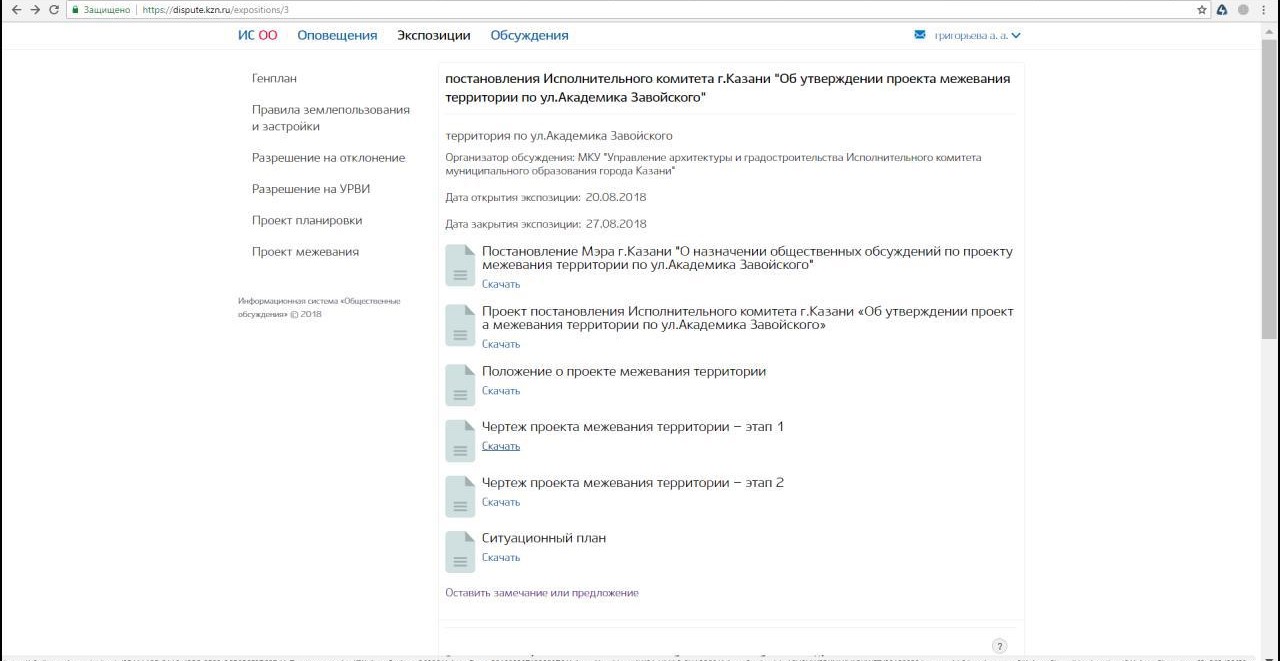1280x661 pixels.
Task: Click the document icon for Чертеж этап 2
Action: [x=460, y=496]
